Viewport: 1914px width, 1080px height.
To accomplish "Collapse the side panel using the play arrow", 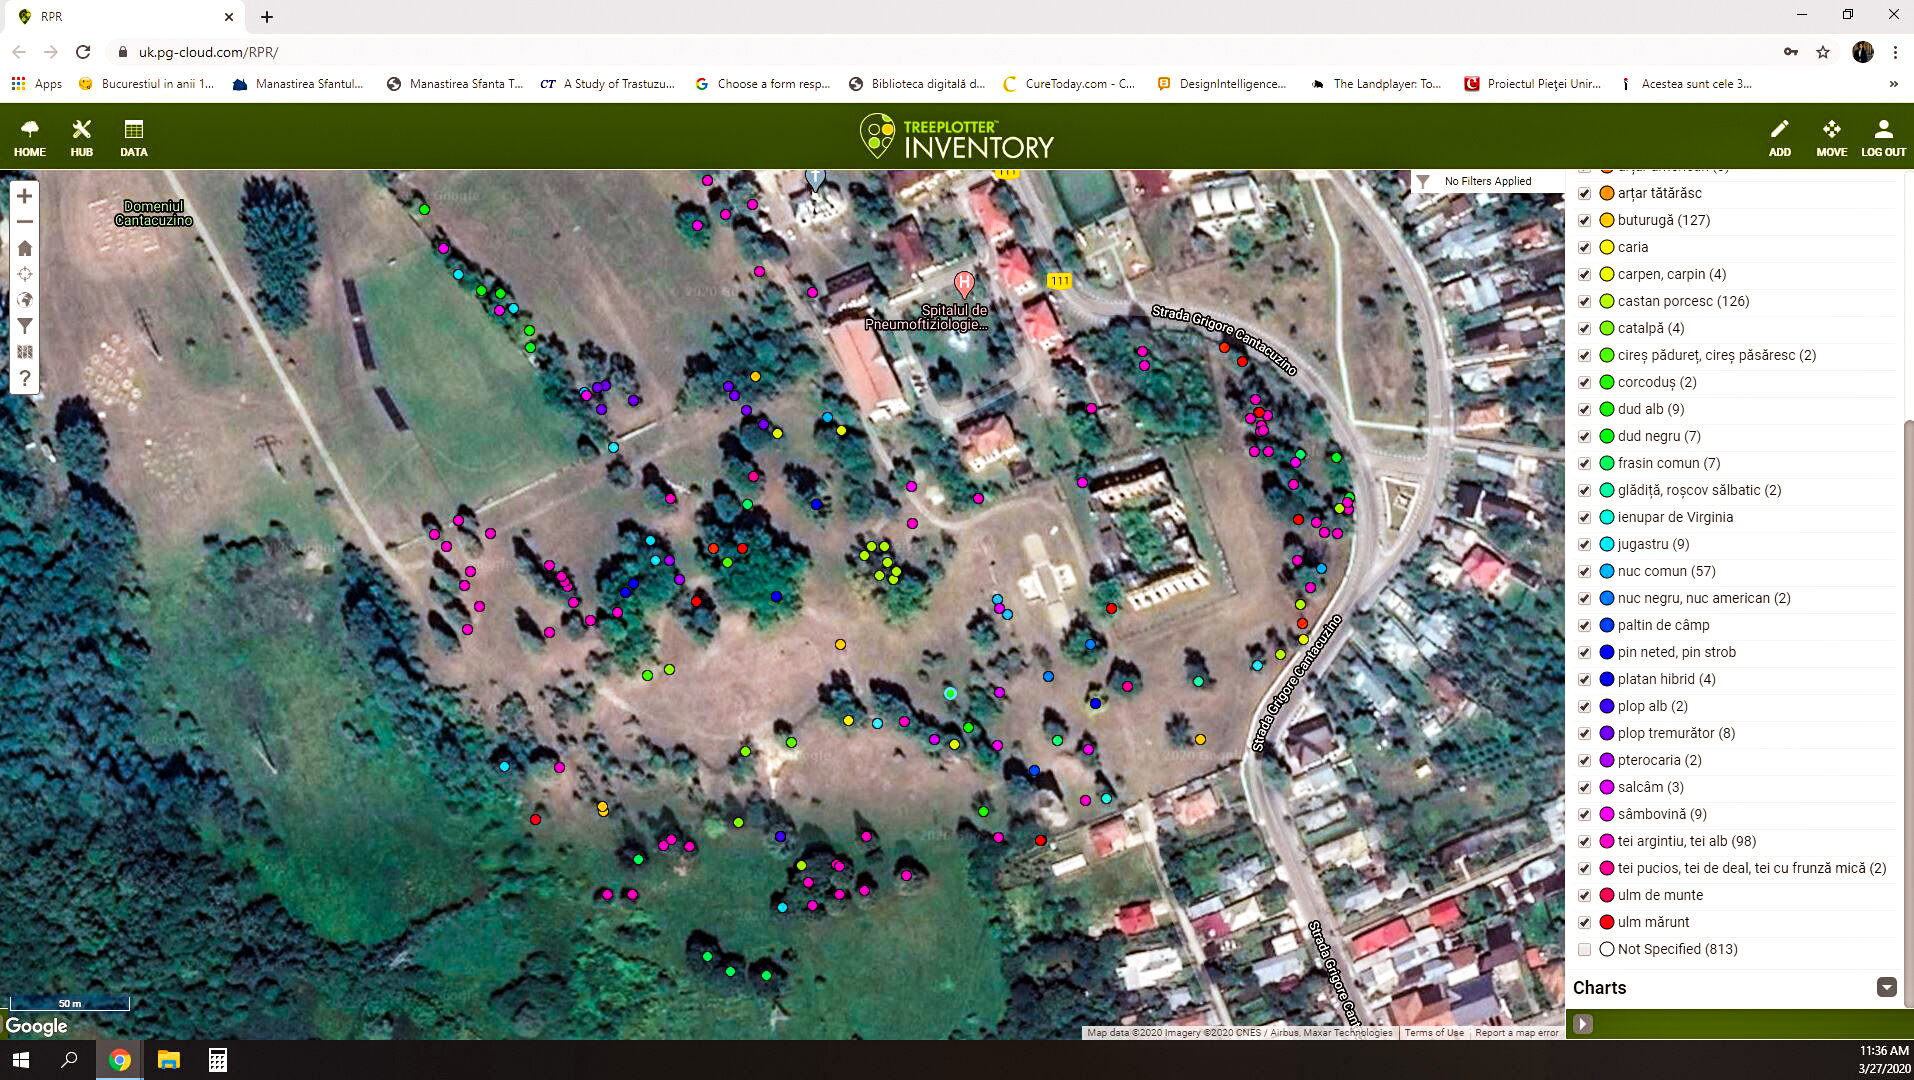I will tap(1582, 1024).
